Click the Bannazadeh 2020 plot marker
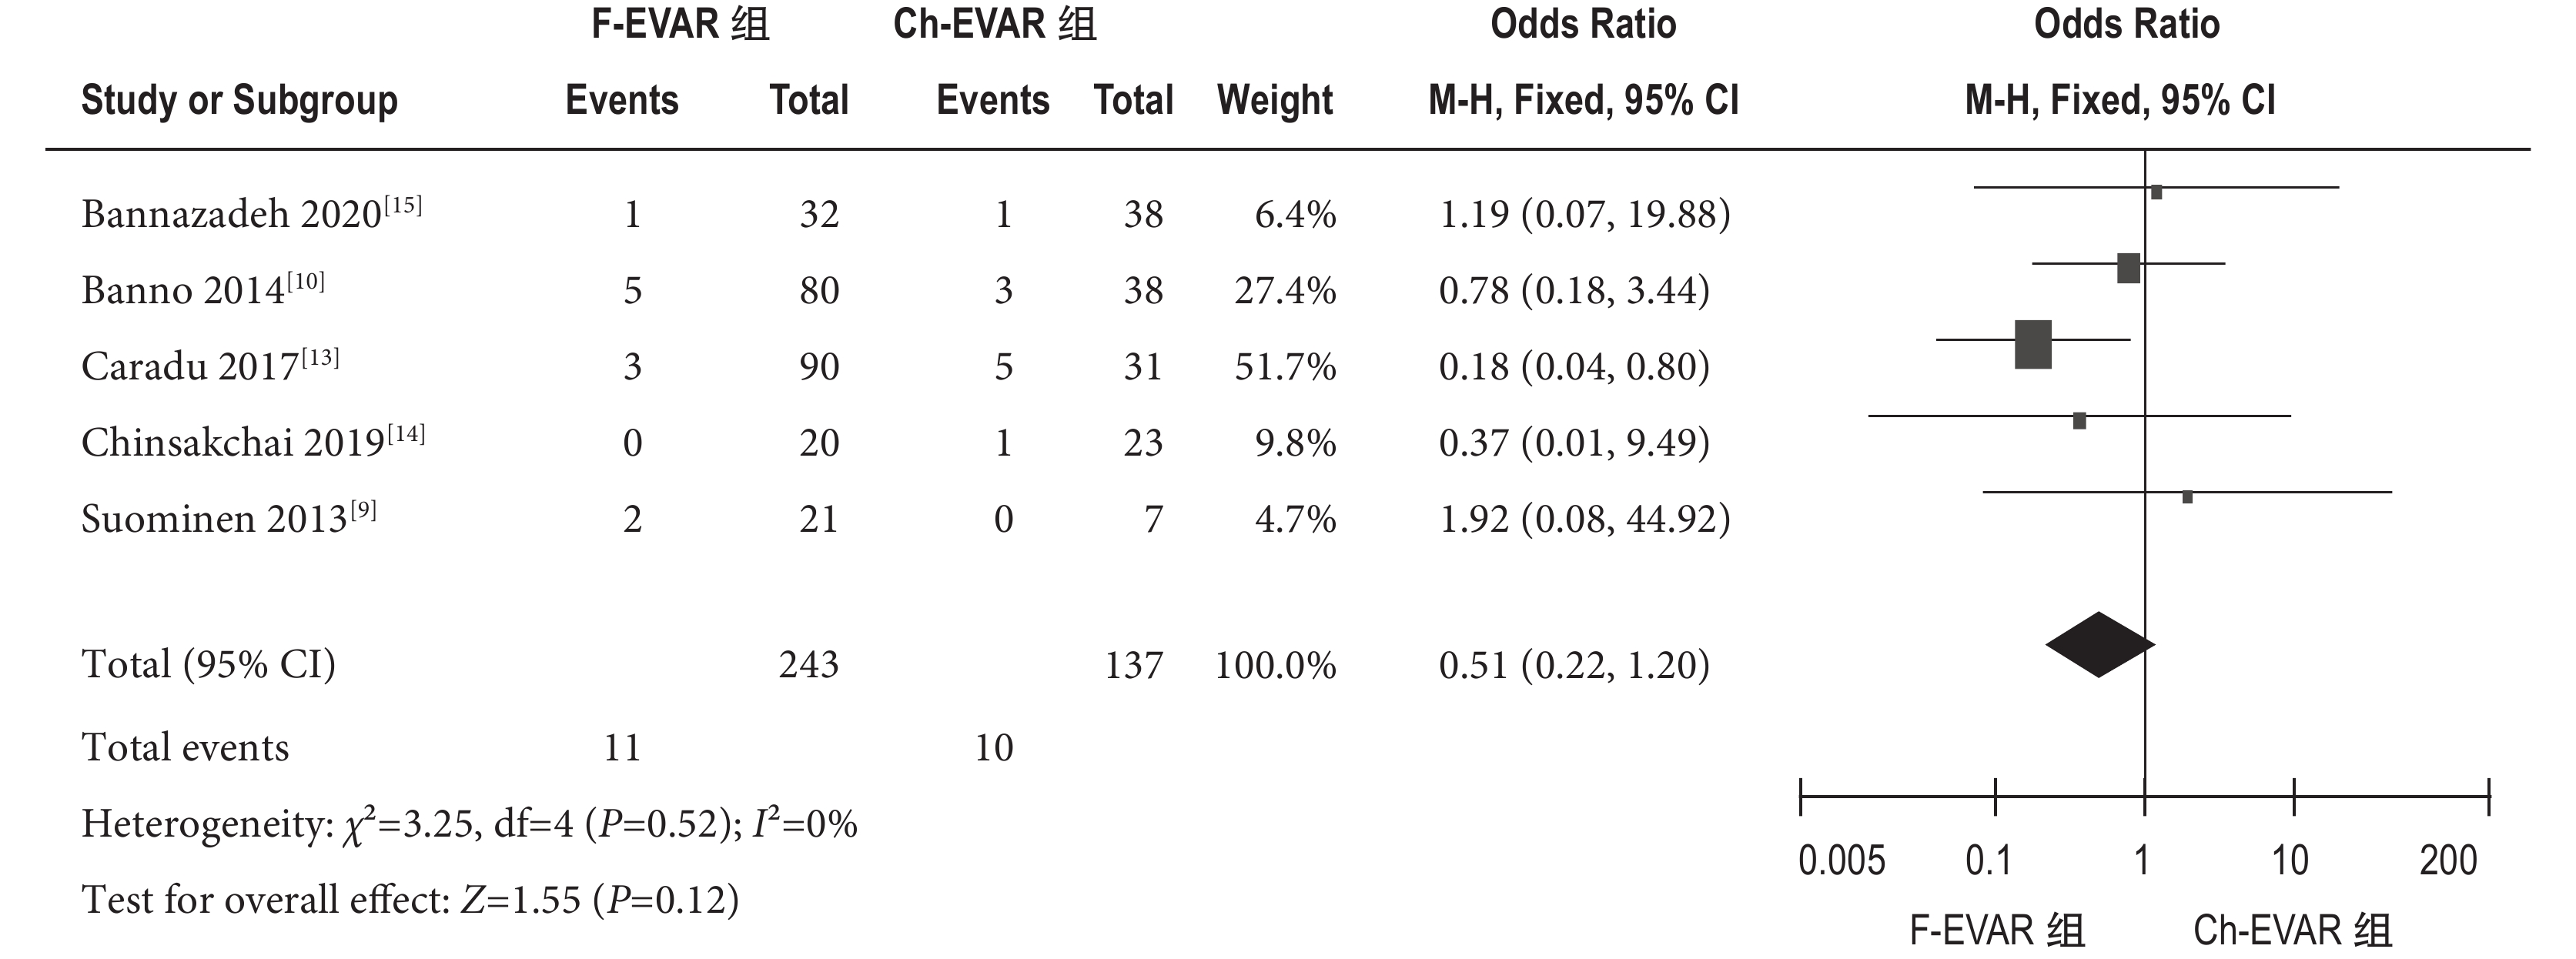 (2156, 192)
